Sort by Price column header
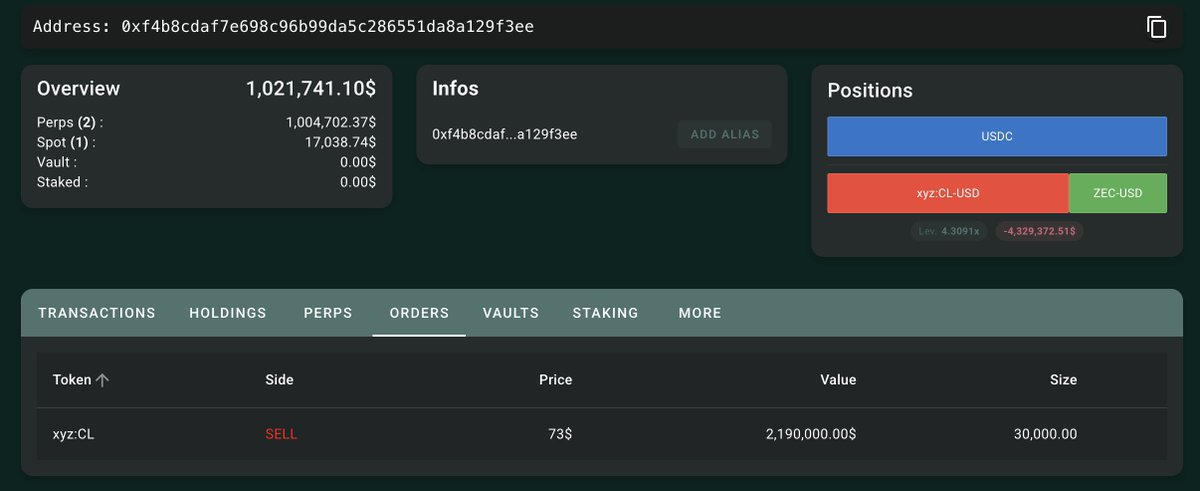The height and width of the screenshot is (491, 1200). point(556,380)
